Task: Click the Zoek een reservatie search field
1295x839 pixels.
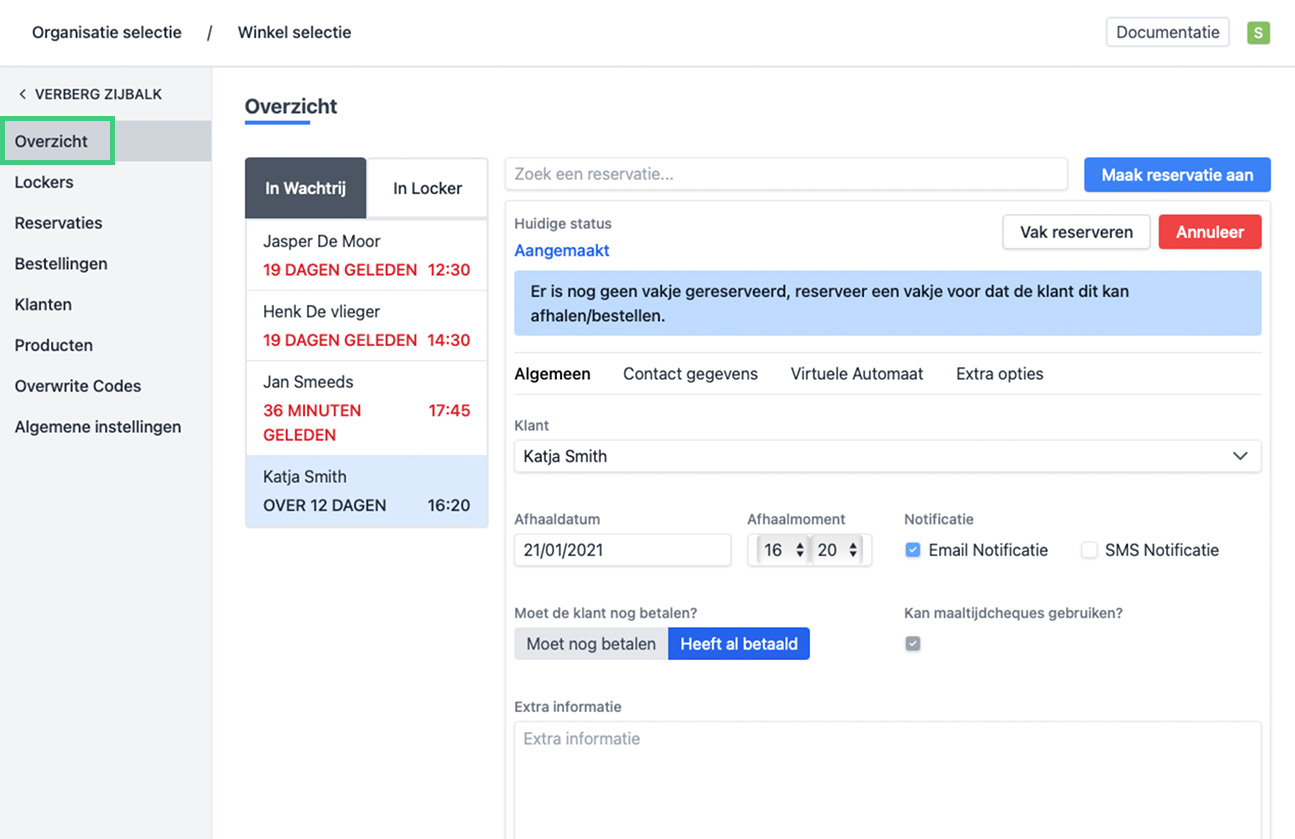Action: pos(786,174)
